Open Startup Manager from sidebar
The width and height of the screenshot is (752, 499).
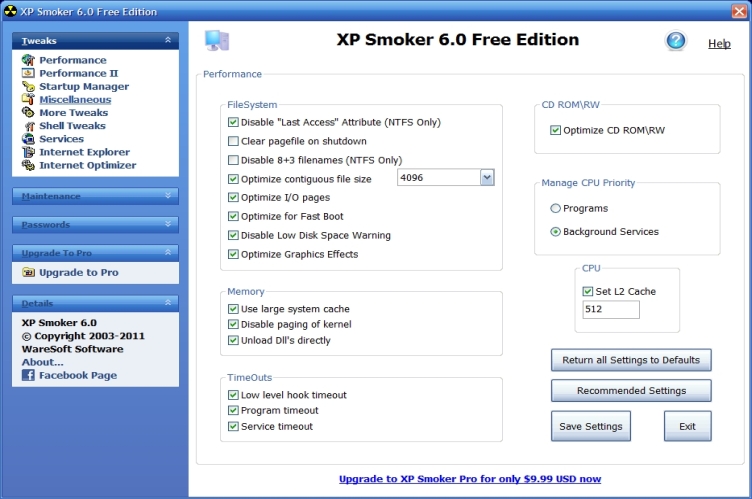(84, 86)
